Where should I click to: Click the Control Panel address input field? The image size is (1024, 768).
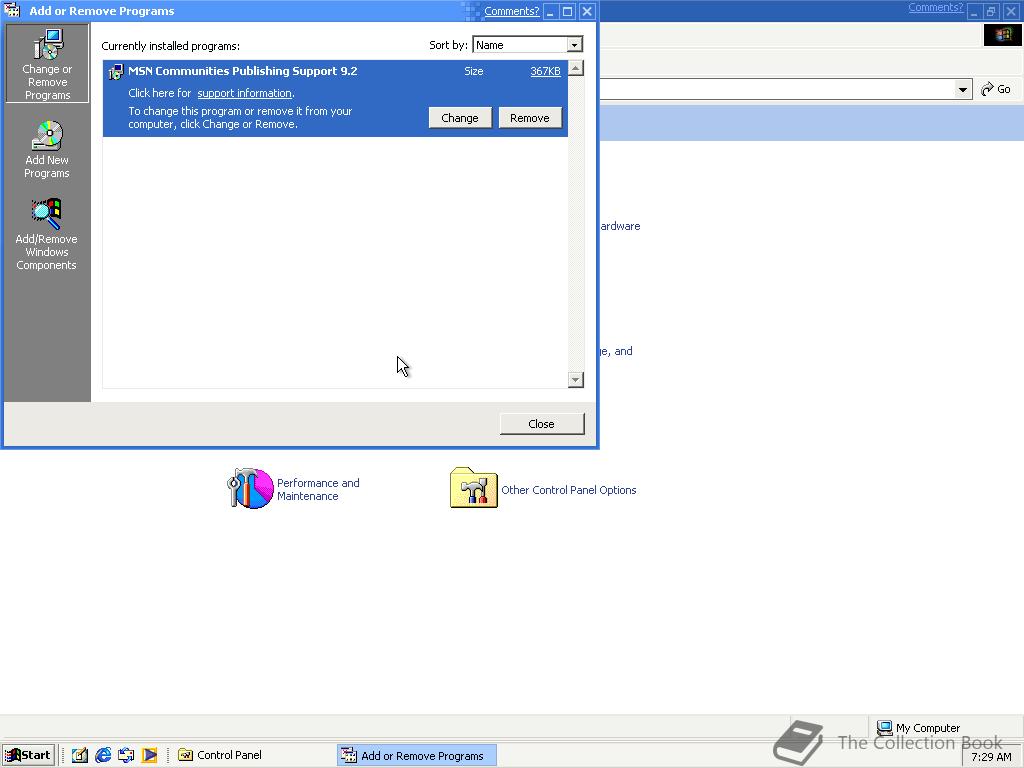pos(777,89)
